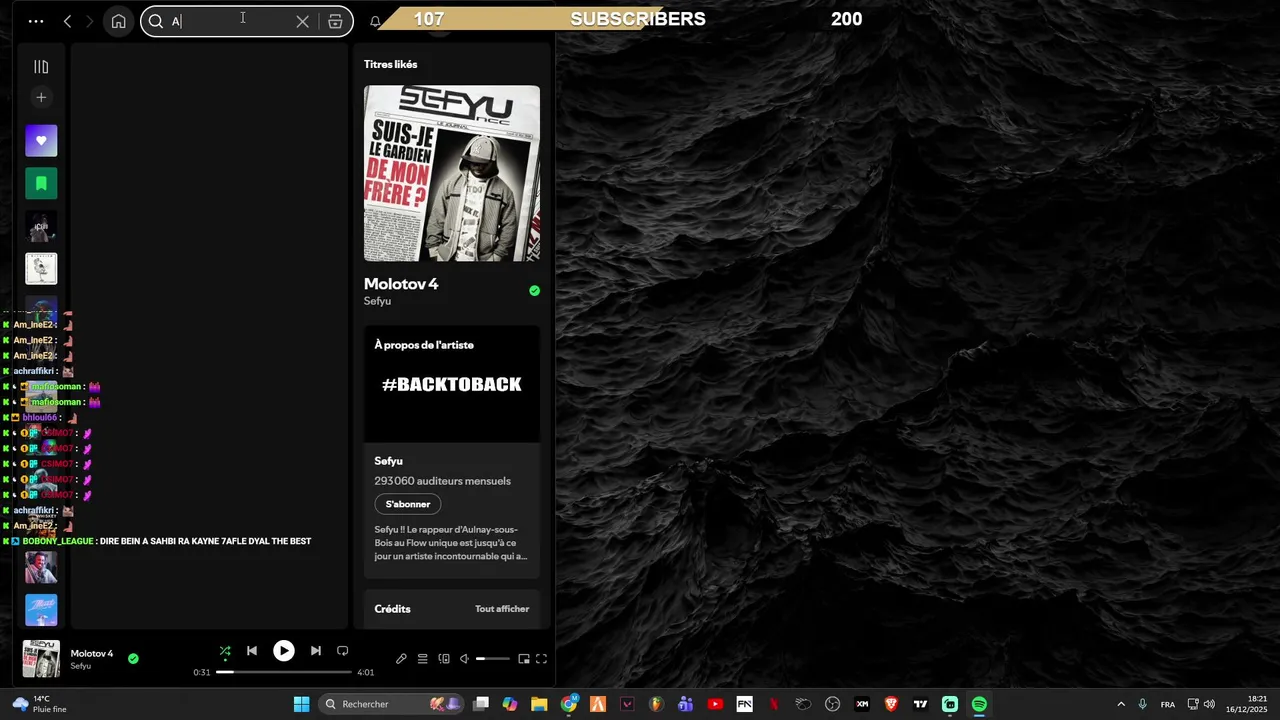The image size is (1280, 720).
Task: Open Liked Songs purple heart playlist
Action: (41, 141)
